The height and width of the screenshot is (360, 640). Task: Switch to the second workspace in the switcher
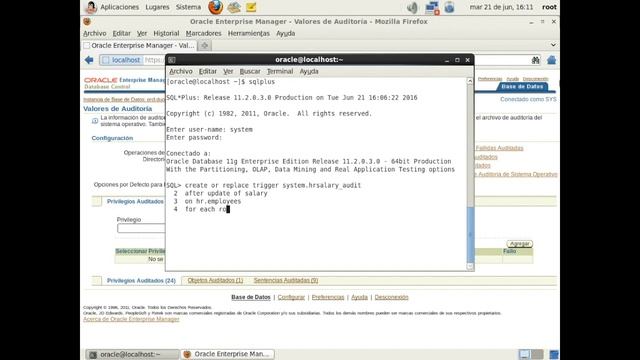click(x=538, y=354)
